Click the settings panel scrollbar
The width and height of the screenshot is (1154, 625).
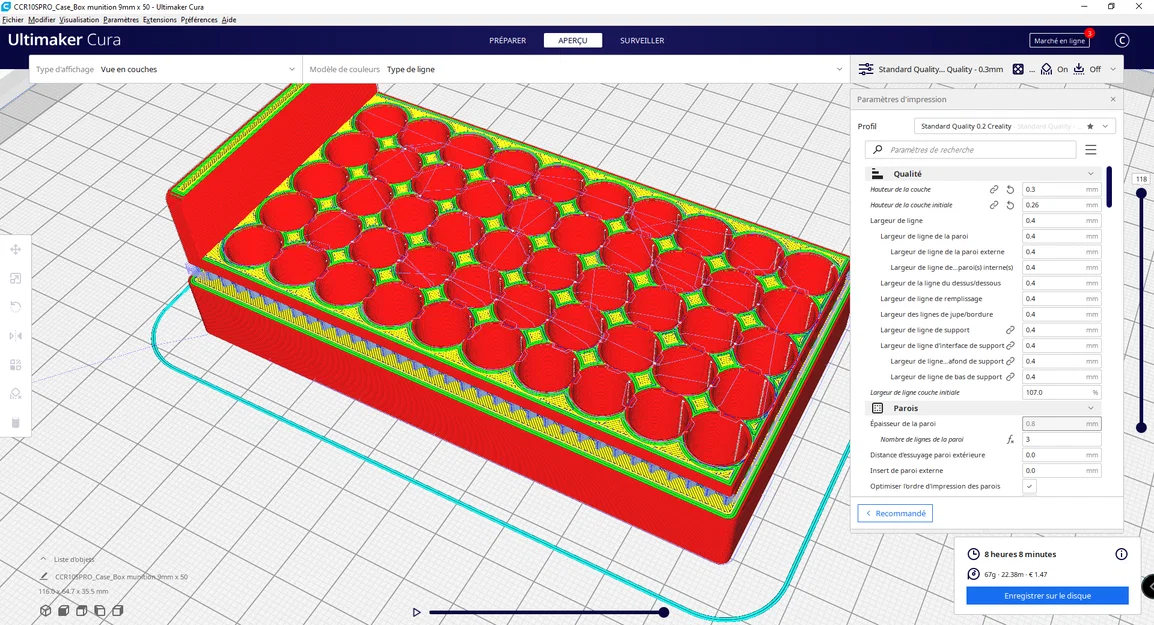pos(1109,188)
